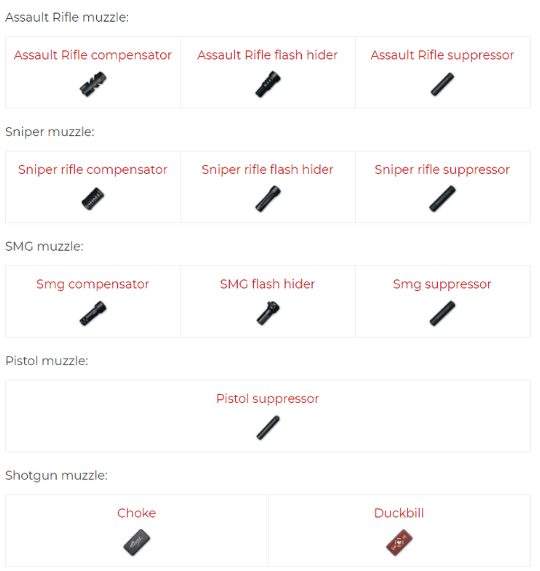Click the SMG flash hider text link

pyautogui.click(x=268, y=284)
